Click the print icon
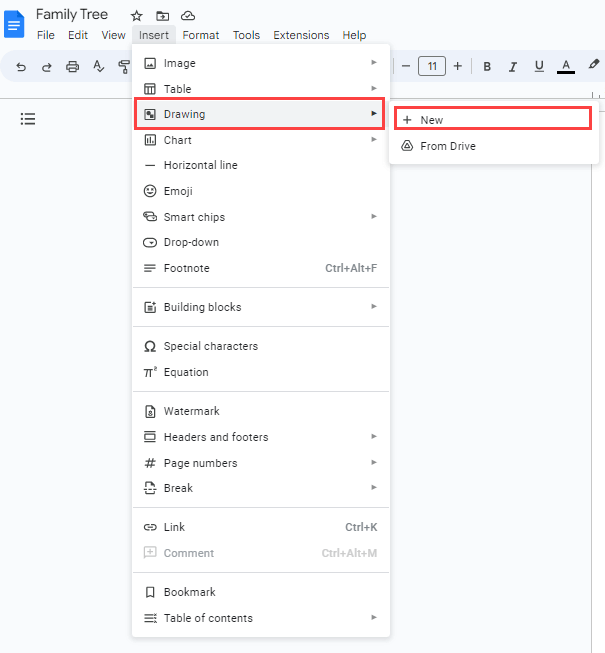Image resolution: width=605 pixels, height=653 pixels. click(72, 66)
